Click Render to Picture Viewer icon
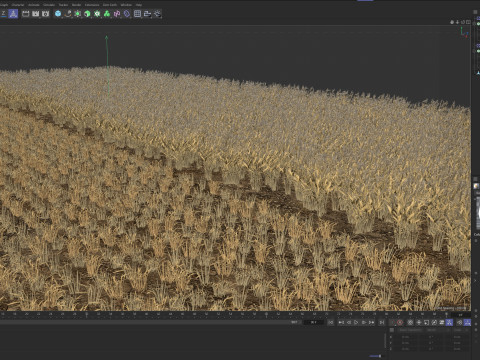Image resolution: width=480 pixels, height=360 pixels. [35, 14]
